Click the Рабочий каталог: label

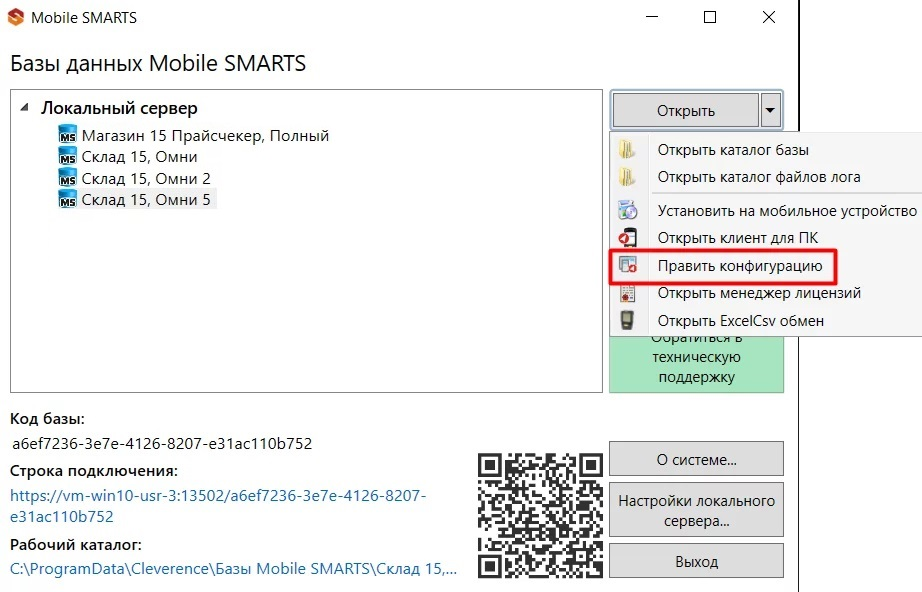pyautogui.click(x=76, y=544)
